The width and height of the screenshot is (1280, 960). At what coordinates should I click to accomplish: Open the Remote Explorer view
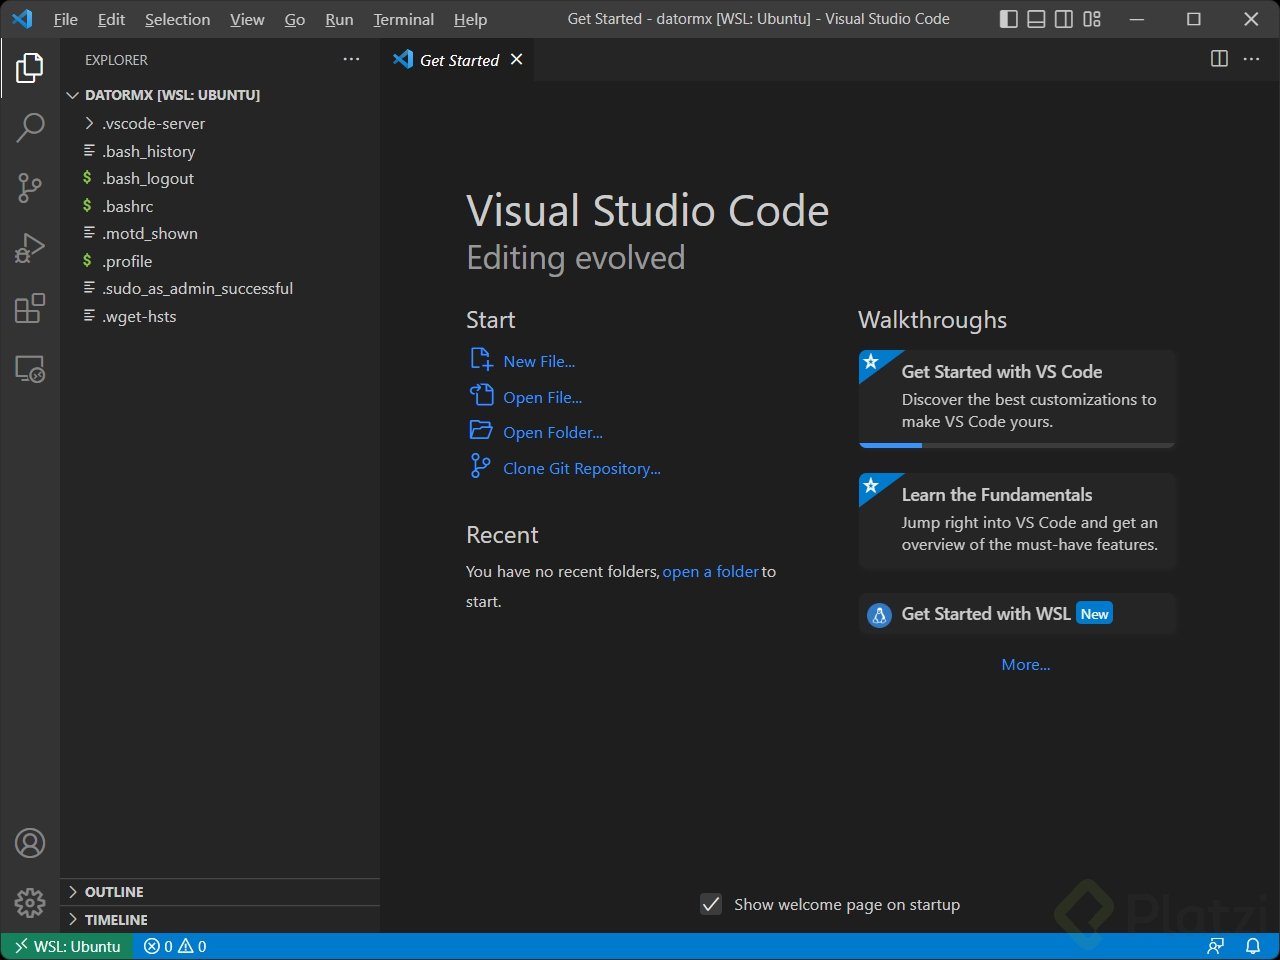(30, 369)
